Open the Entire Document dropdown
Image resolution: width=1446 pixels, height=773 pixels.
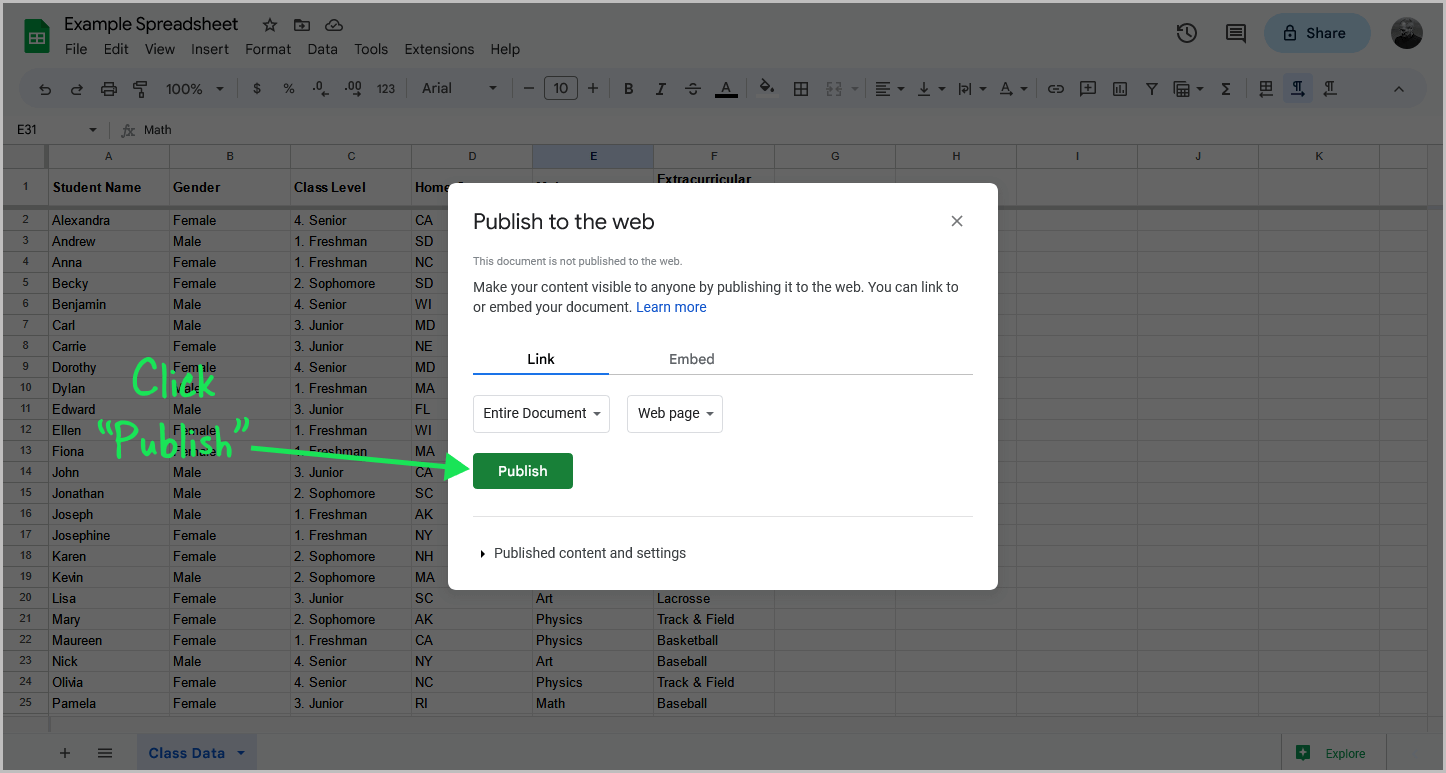(x=541, y=413)
